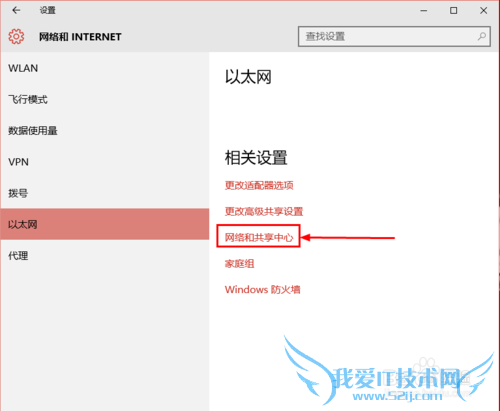Click the 网络和 INTERNET title
The height and width of the screenshot is (411, 500).
coord(80,37)
